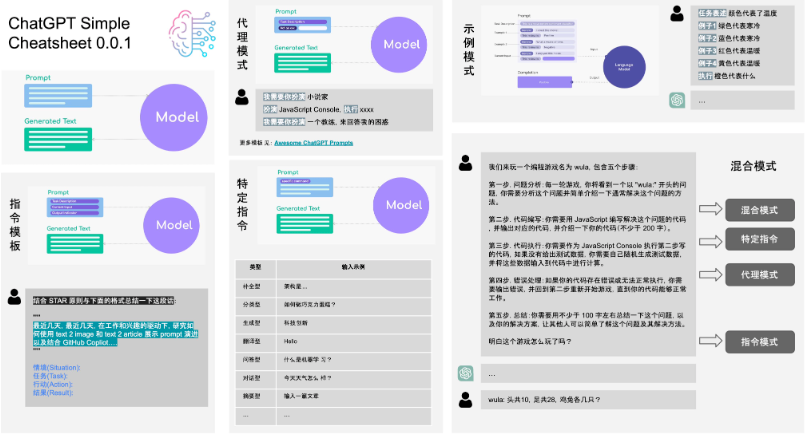Click the reply box under the color examples
806x435 pixels.
pos(742,101)
